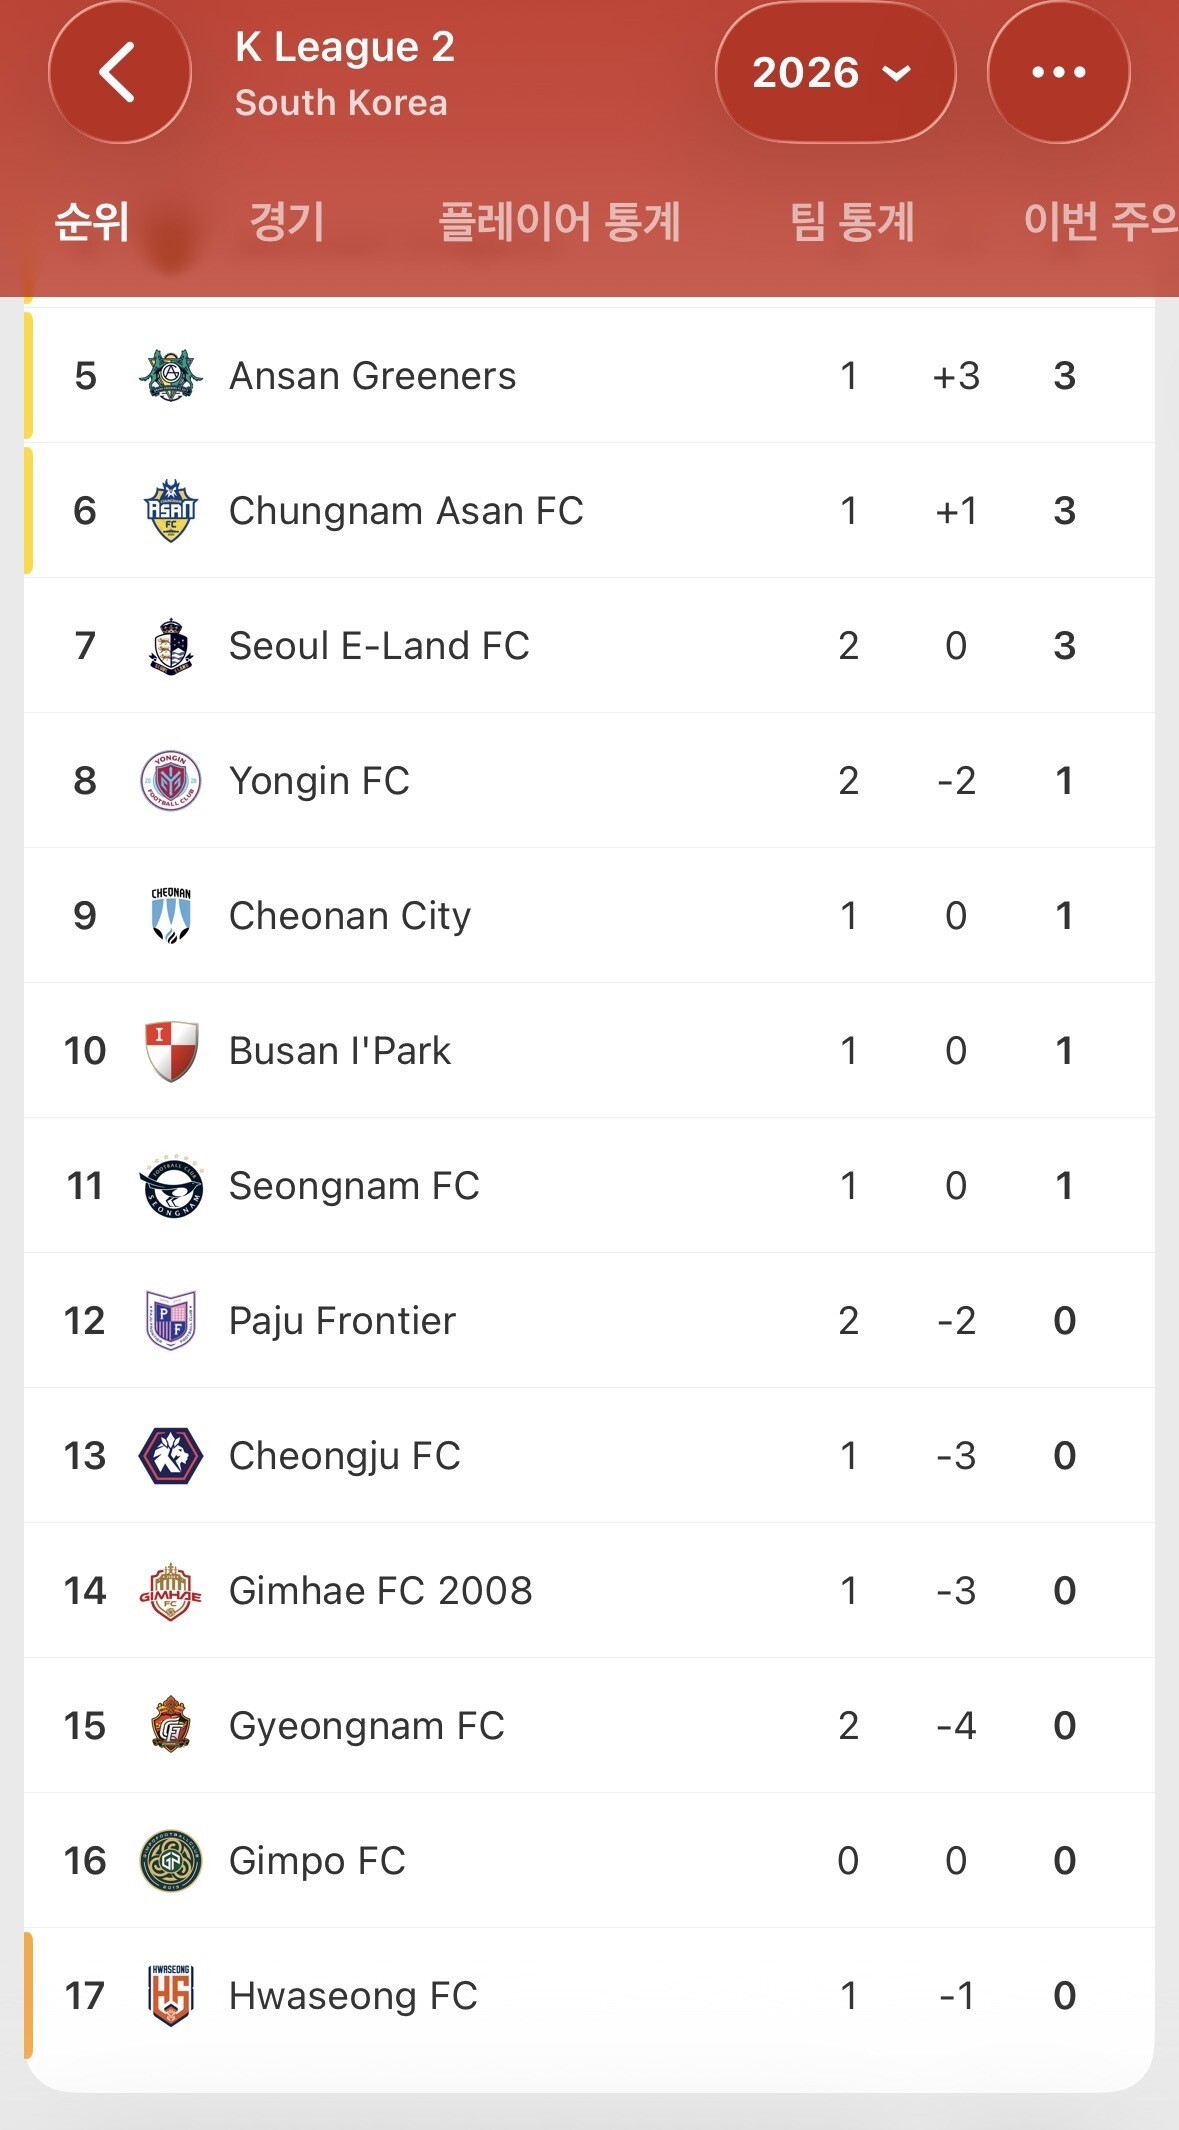Open the Paju Frontier team link
The height and width of the screenshot is (2130, 1179).
point(342,1321)
